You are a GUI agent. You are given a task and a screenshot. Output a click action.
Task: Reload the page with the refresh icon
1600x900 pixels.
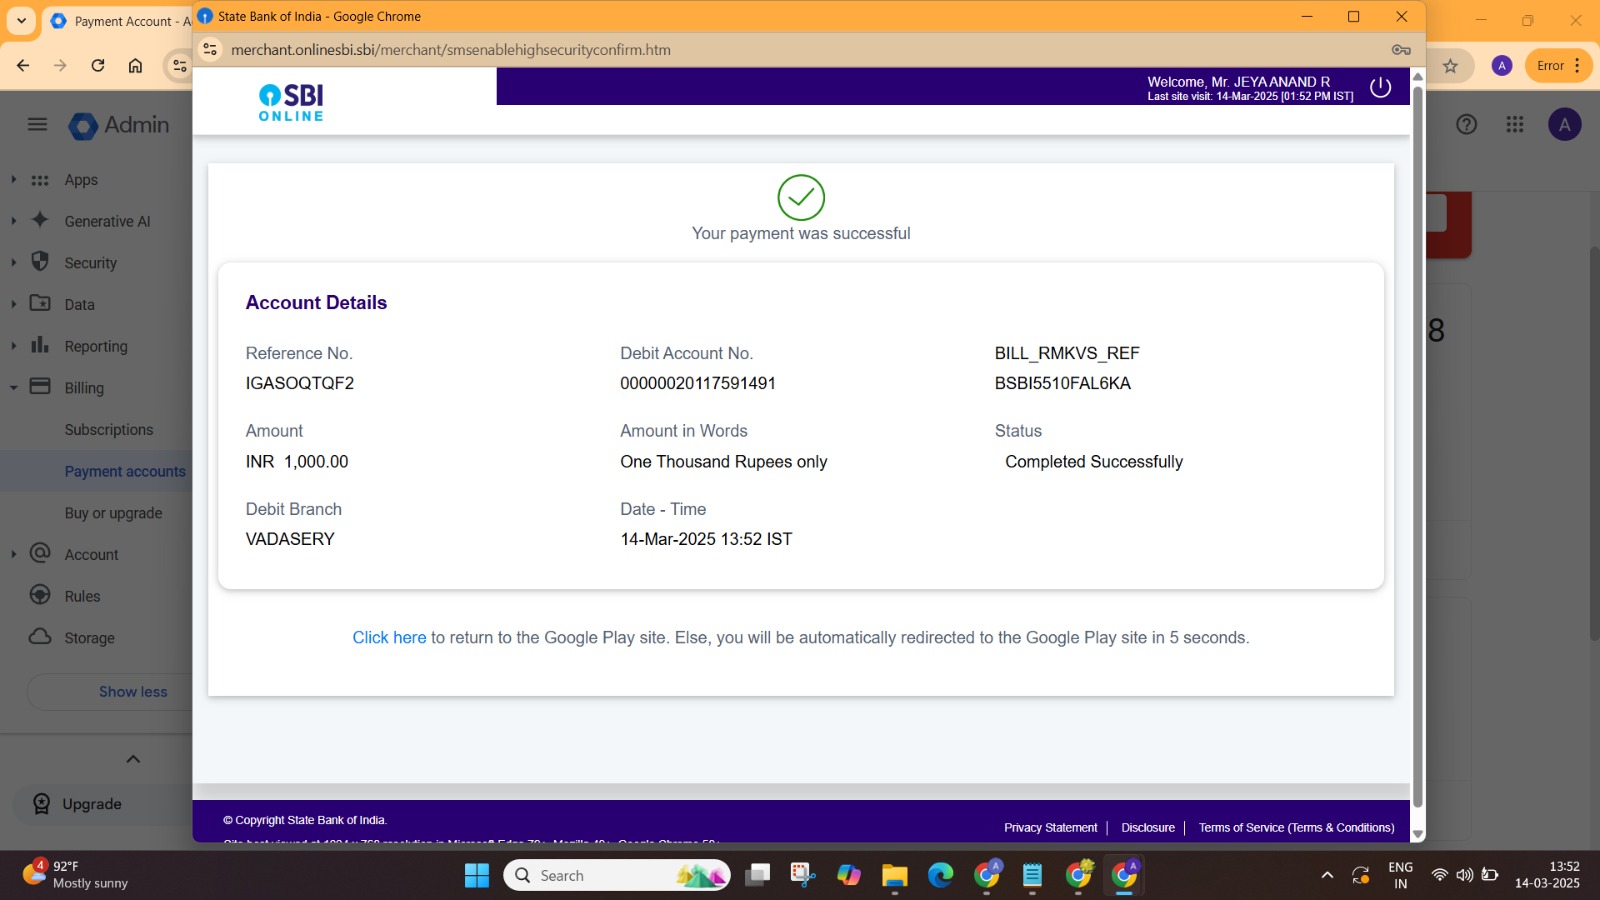(98, 66)
